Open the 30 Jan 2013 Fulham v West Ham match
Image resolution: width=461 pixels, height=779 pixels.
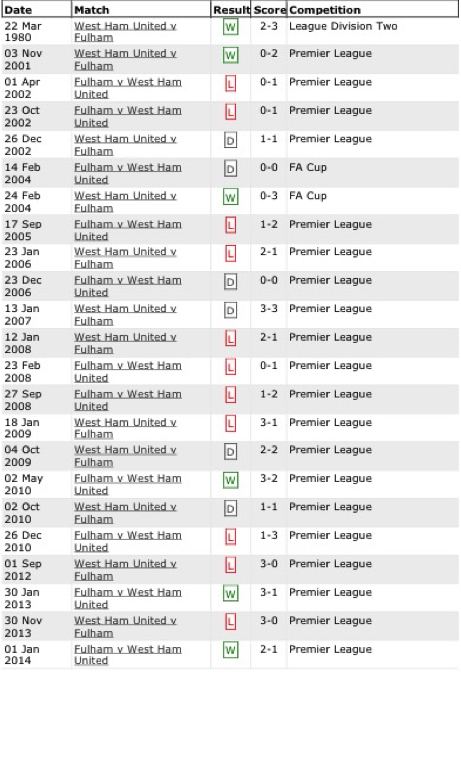128,598
